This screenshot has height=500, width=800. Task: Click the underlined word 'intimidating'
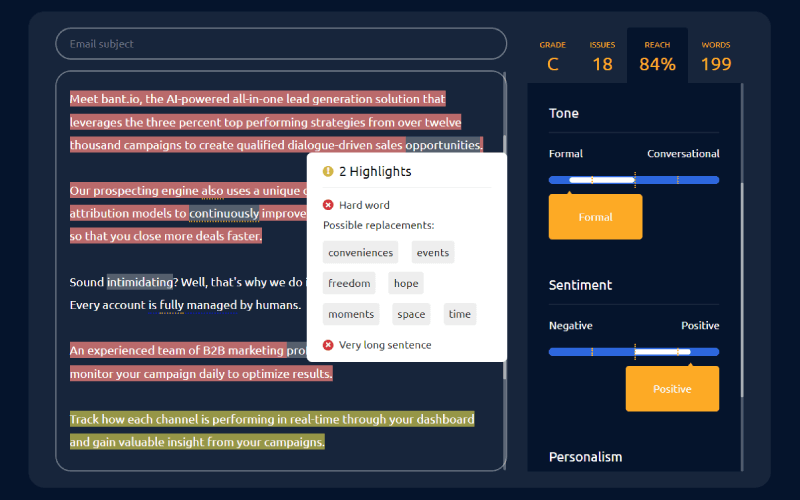140,282
